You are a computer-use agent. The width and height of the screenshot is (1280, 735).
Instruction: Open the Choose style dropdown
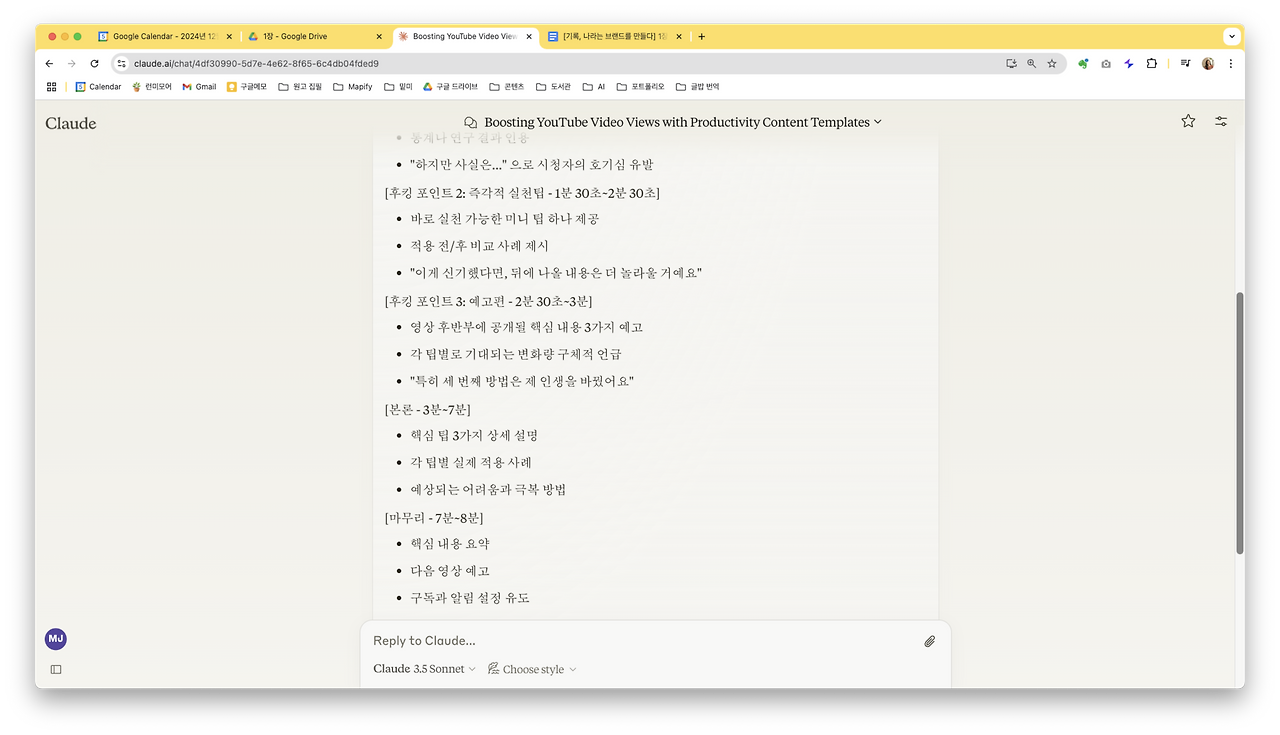531,669
